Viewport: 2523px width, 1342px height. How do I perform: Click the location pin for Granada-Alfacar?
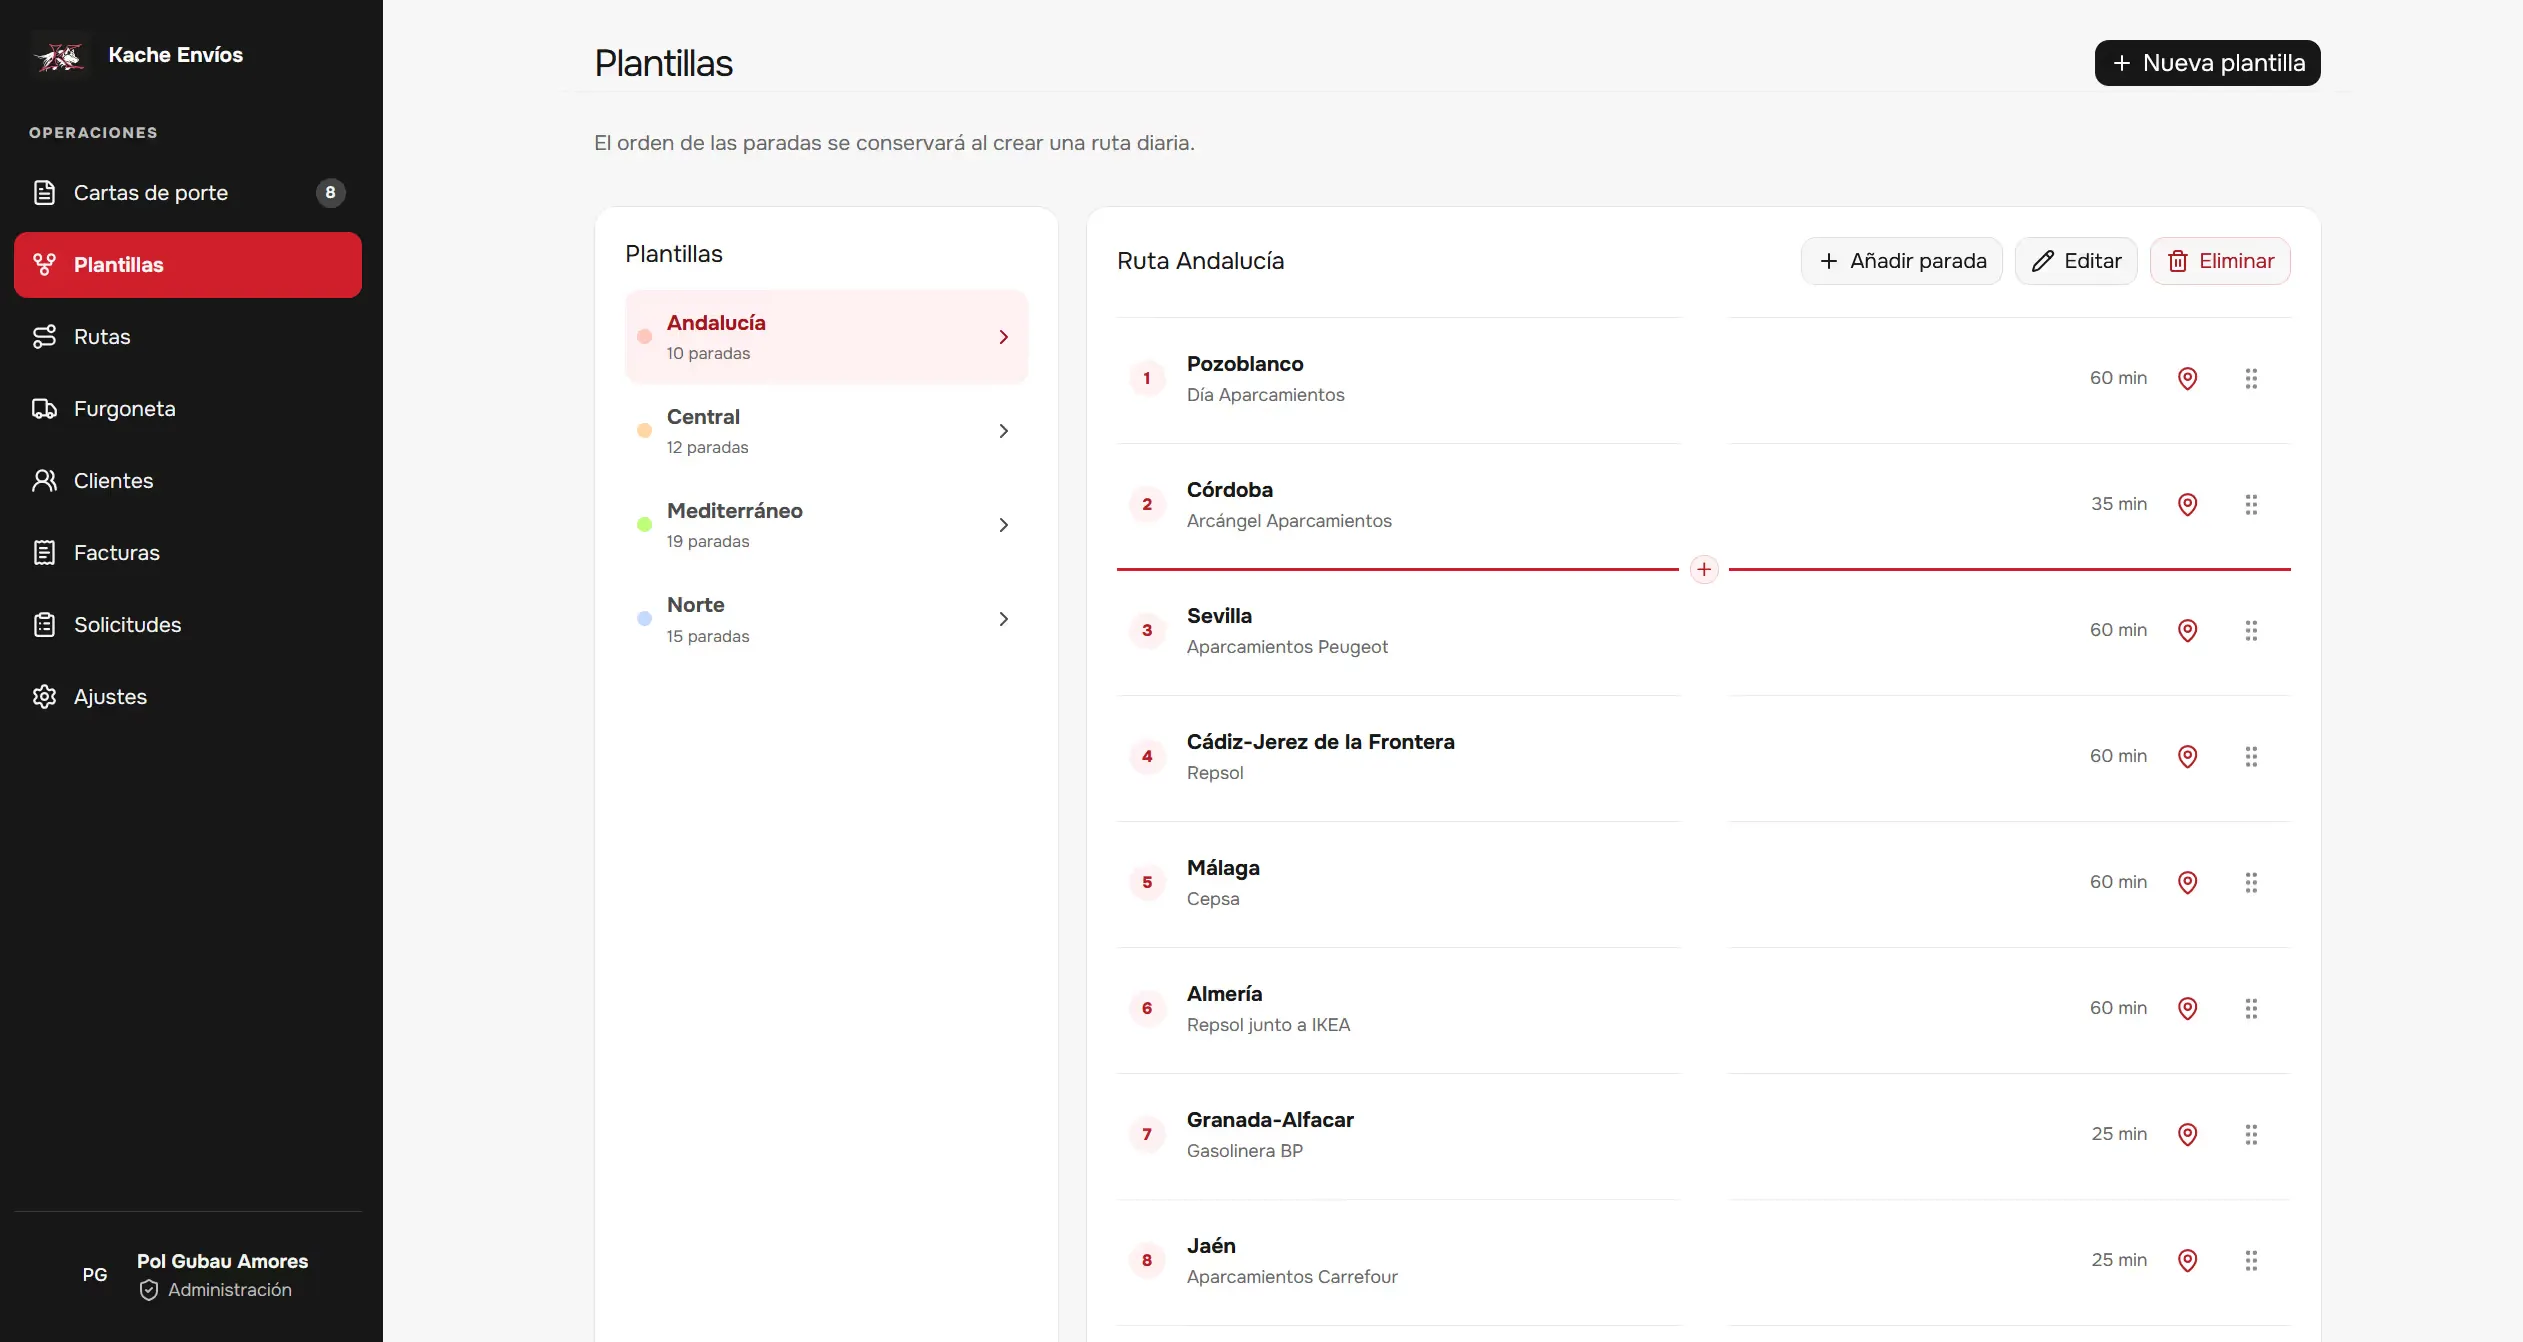point(2187,1134)
